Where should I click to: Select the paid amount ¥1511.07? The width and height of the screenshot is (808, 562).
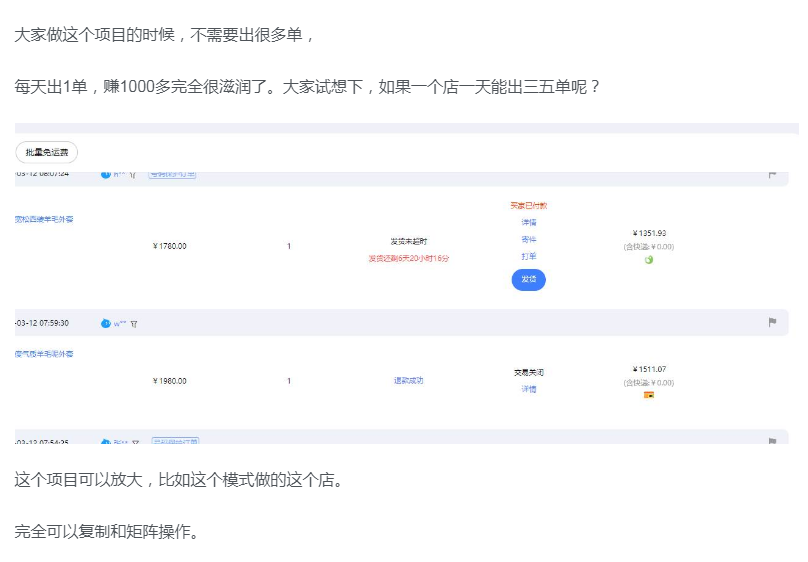click(649, 369)
